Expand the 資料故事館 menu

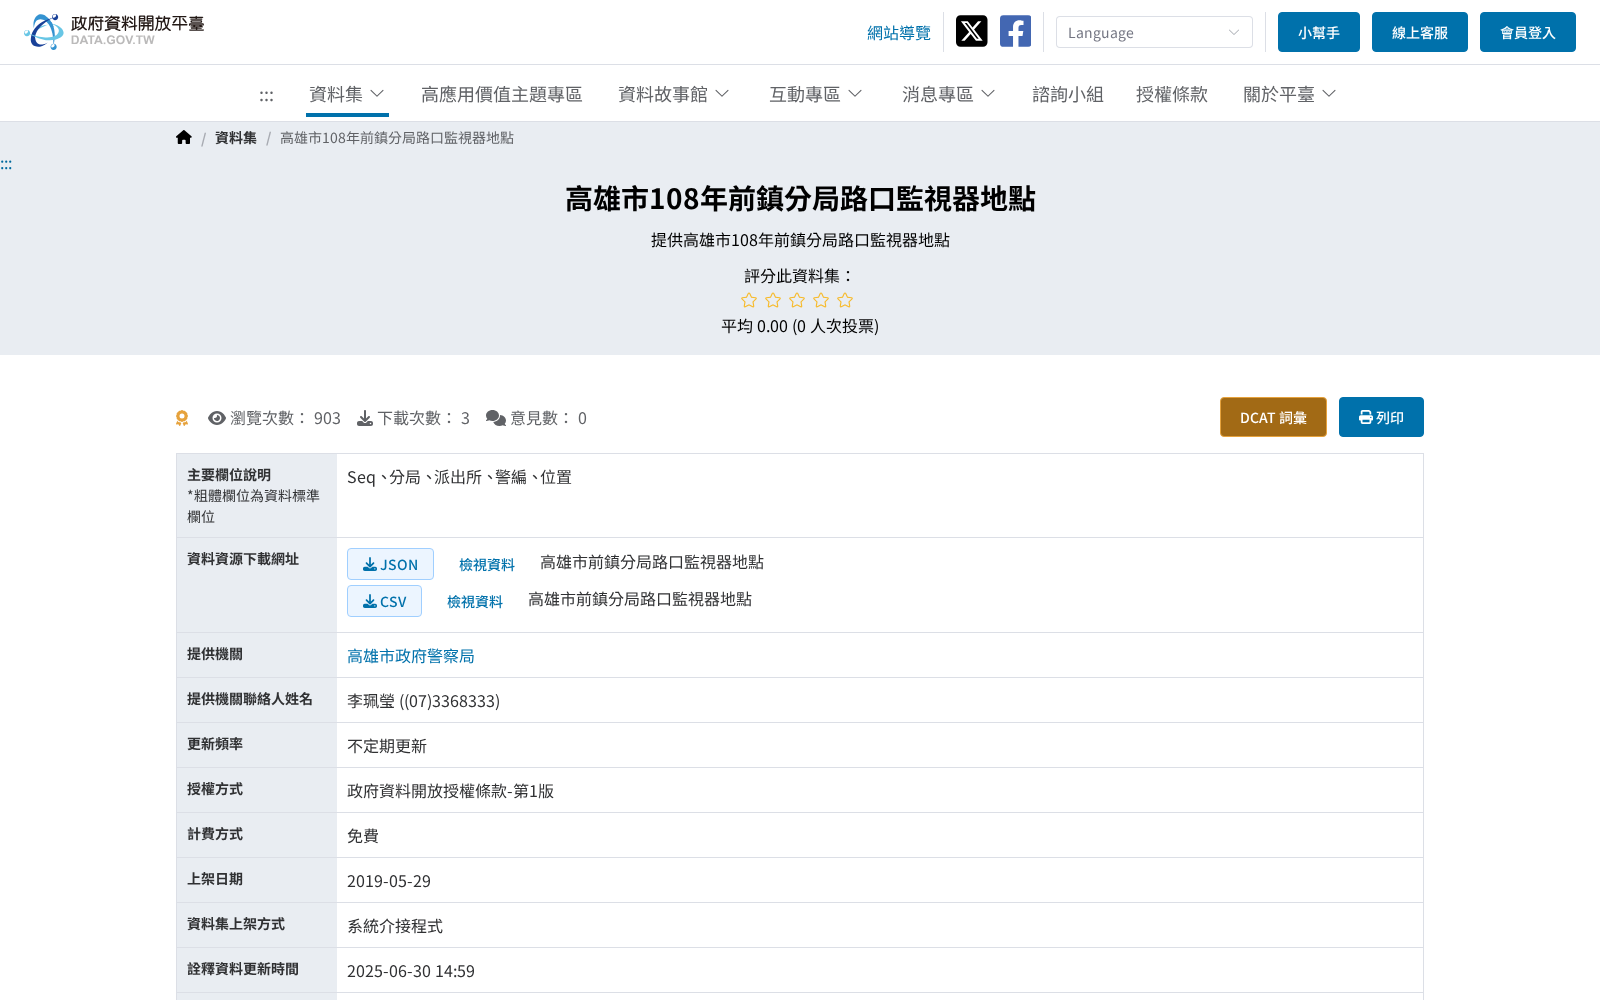[674, 94]
